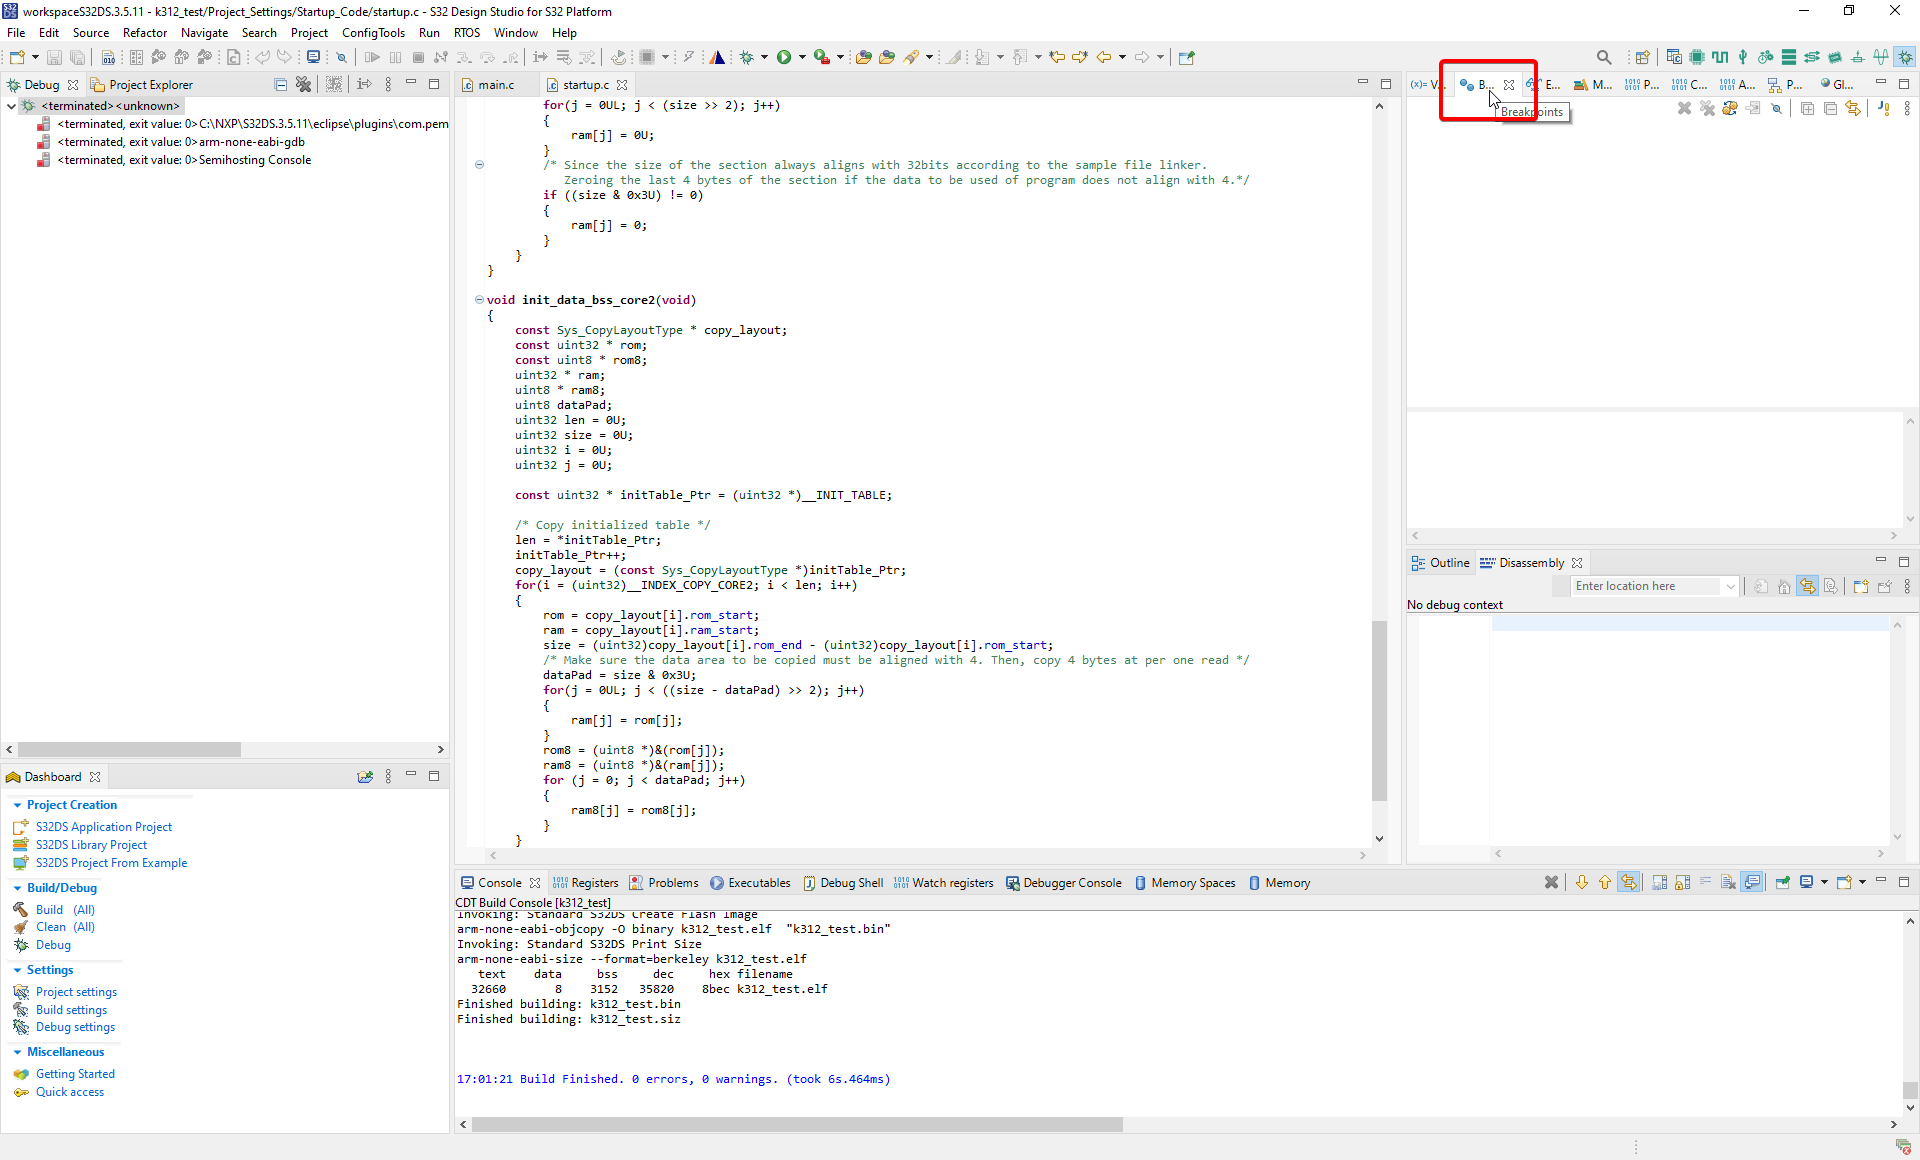The height and width of the screenshot is (1160, 1920).
Task: Toggle the Debug view layout mode icon
Action: click(x=334, y=84)
